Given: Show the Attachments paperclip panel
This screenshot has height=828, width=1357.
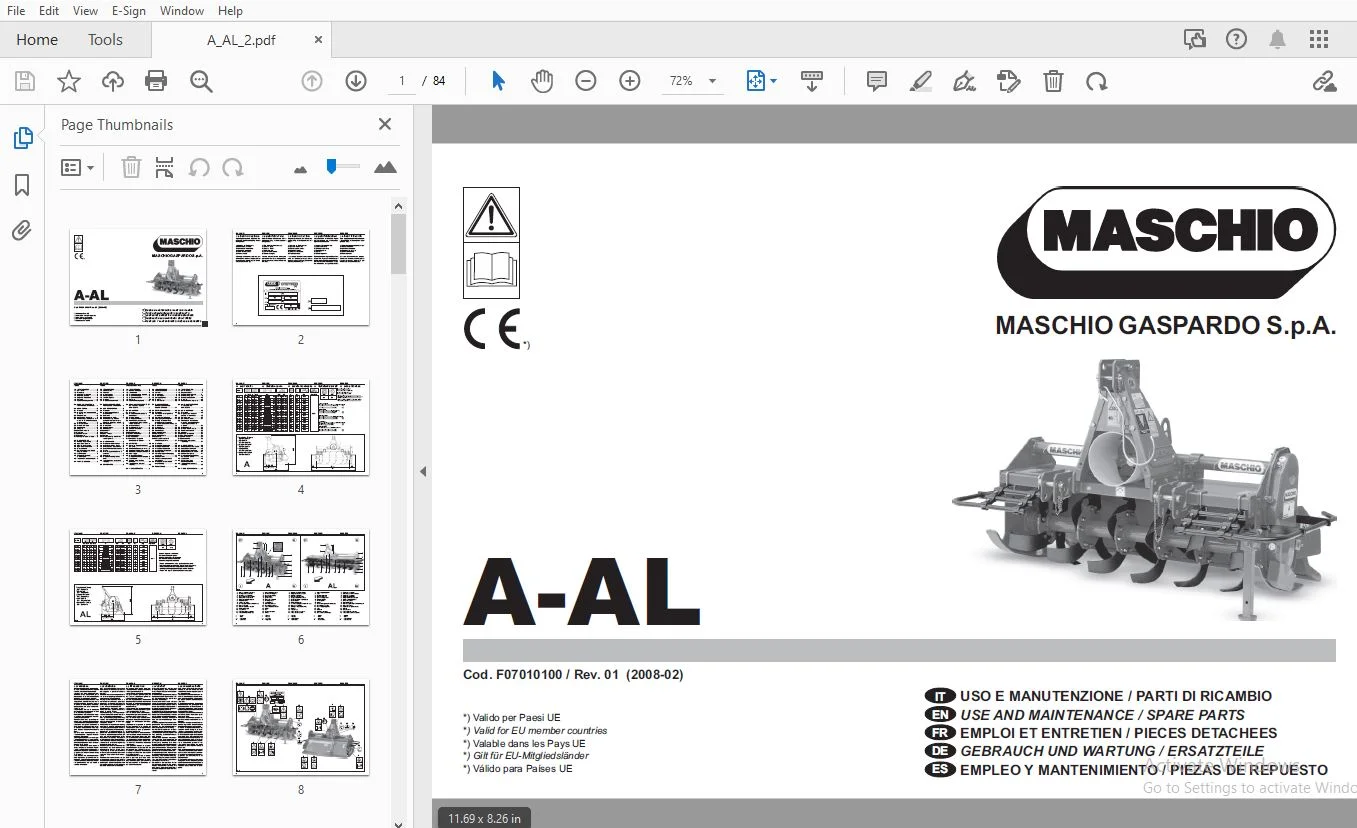Looking at the screenshot, I should 22,231.
